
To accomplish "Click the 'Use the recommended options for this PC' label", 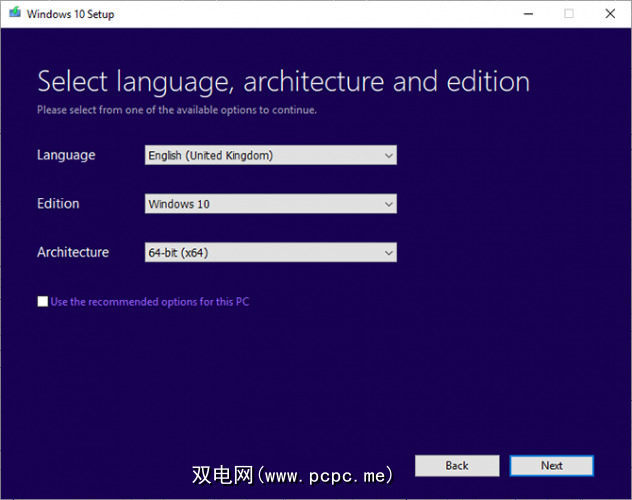I will click(x=150, y=302).
